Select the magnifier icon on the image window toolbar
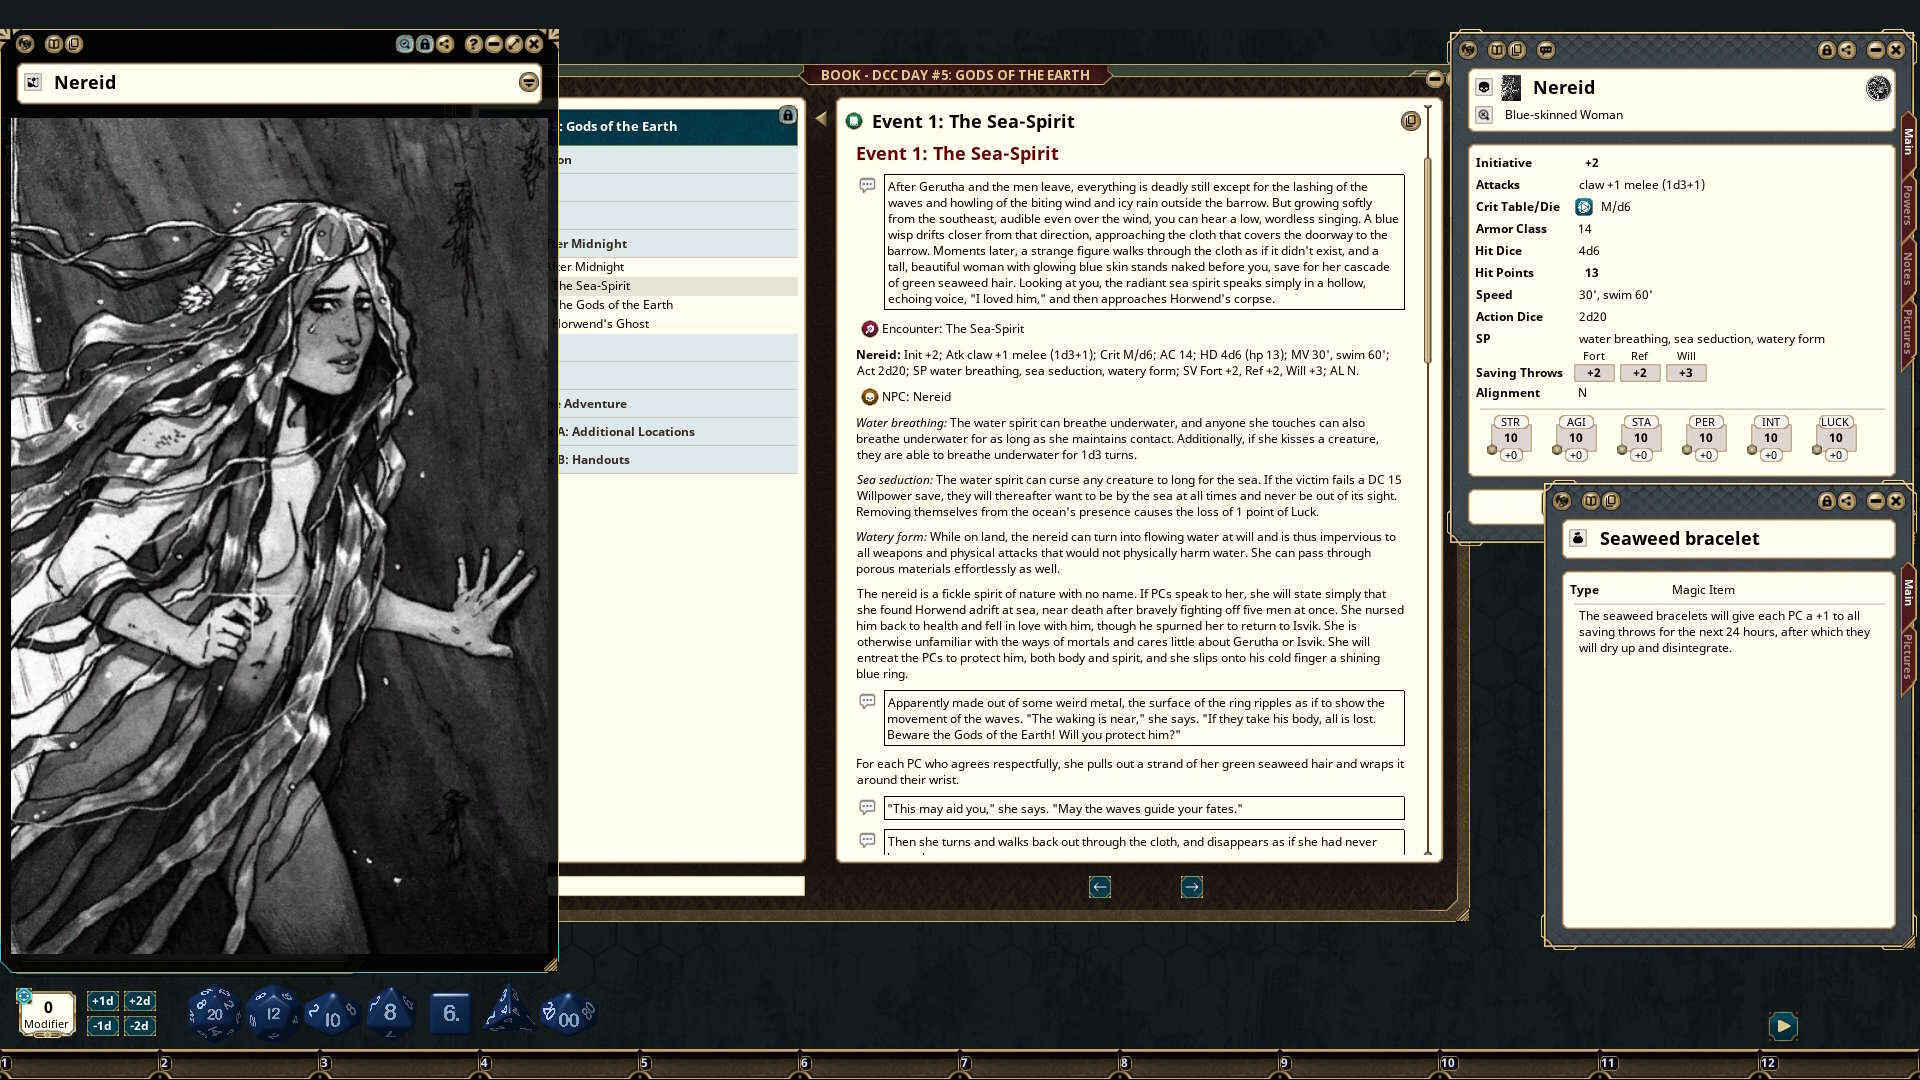 [x=402, y=44]
